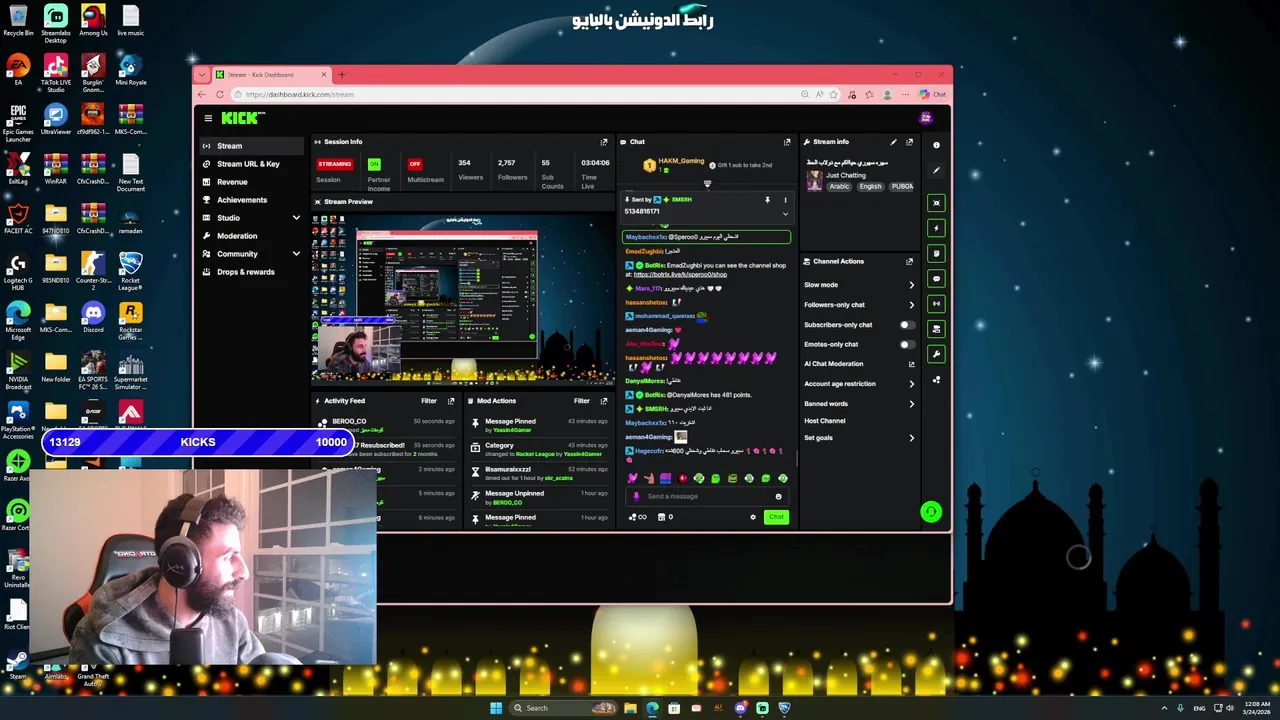Click the Arabic language tag
1280x720 pixels.
[x=839, y=187]
